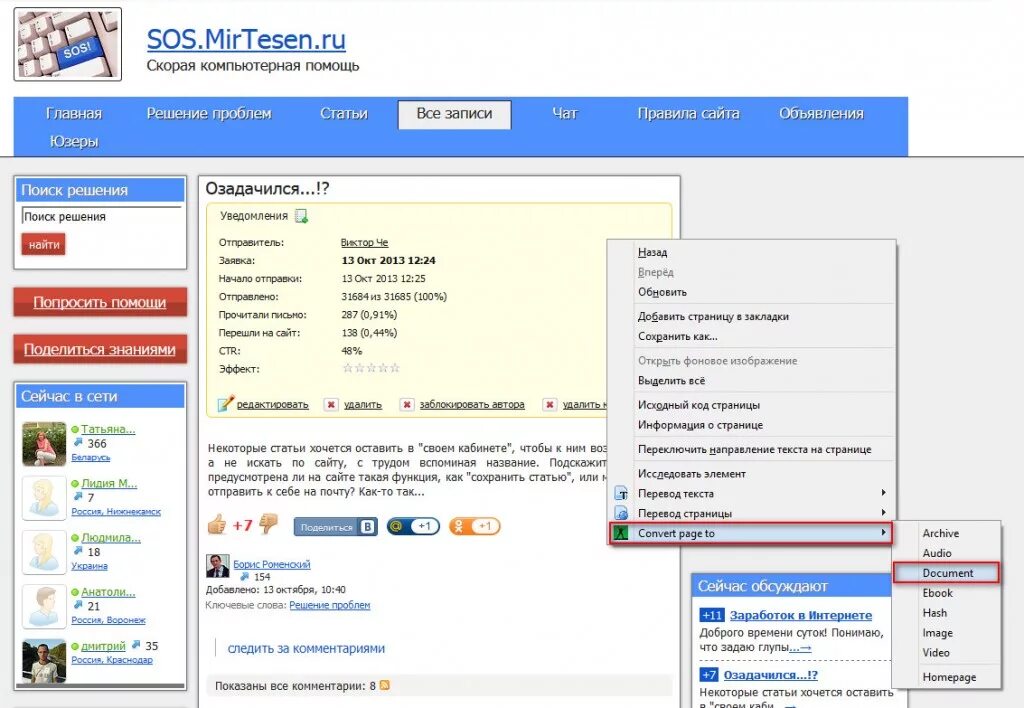Open Чат tab

(565, 114)
